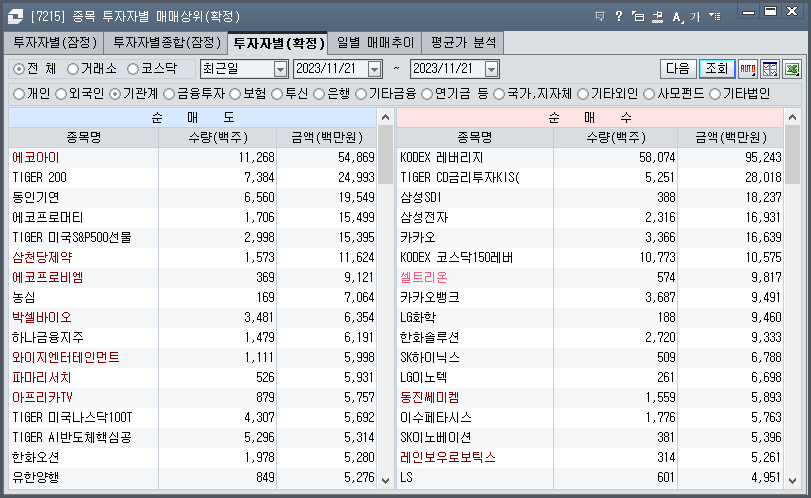
Task: Click the detach window icon in title bar
Action: coord(638,17)
